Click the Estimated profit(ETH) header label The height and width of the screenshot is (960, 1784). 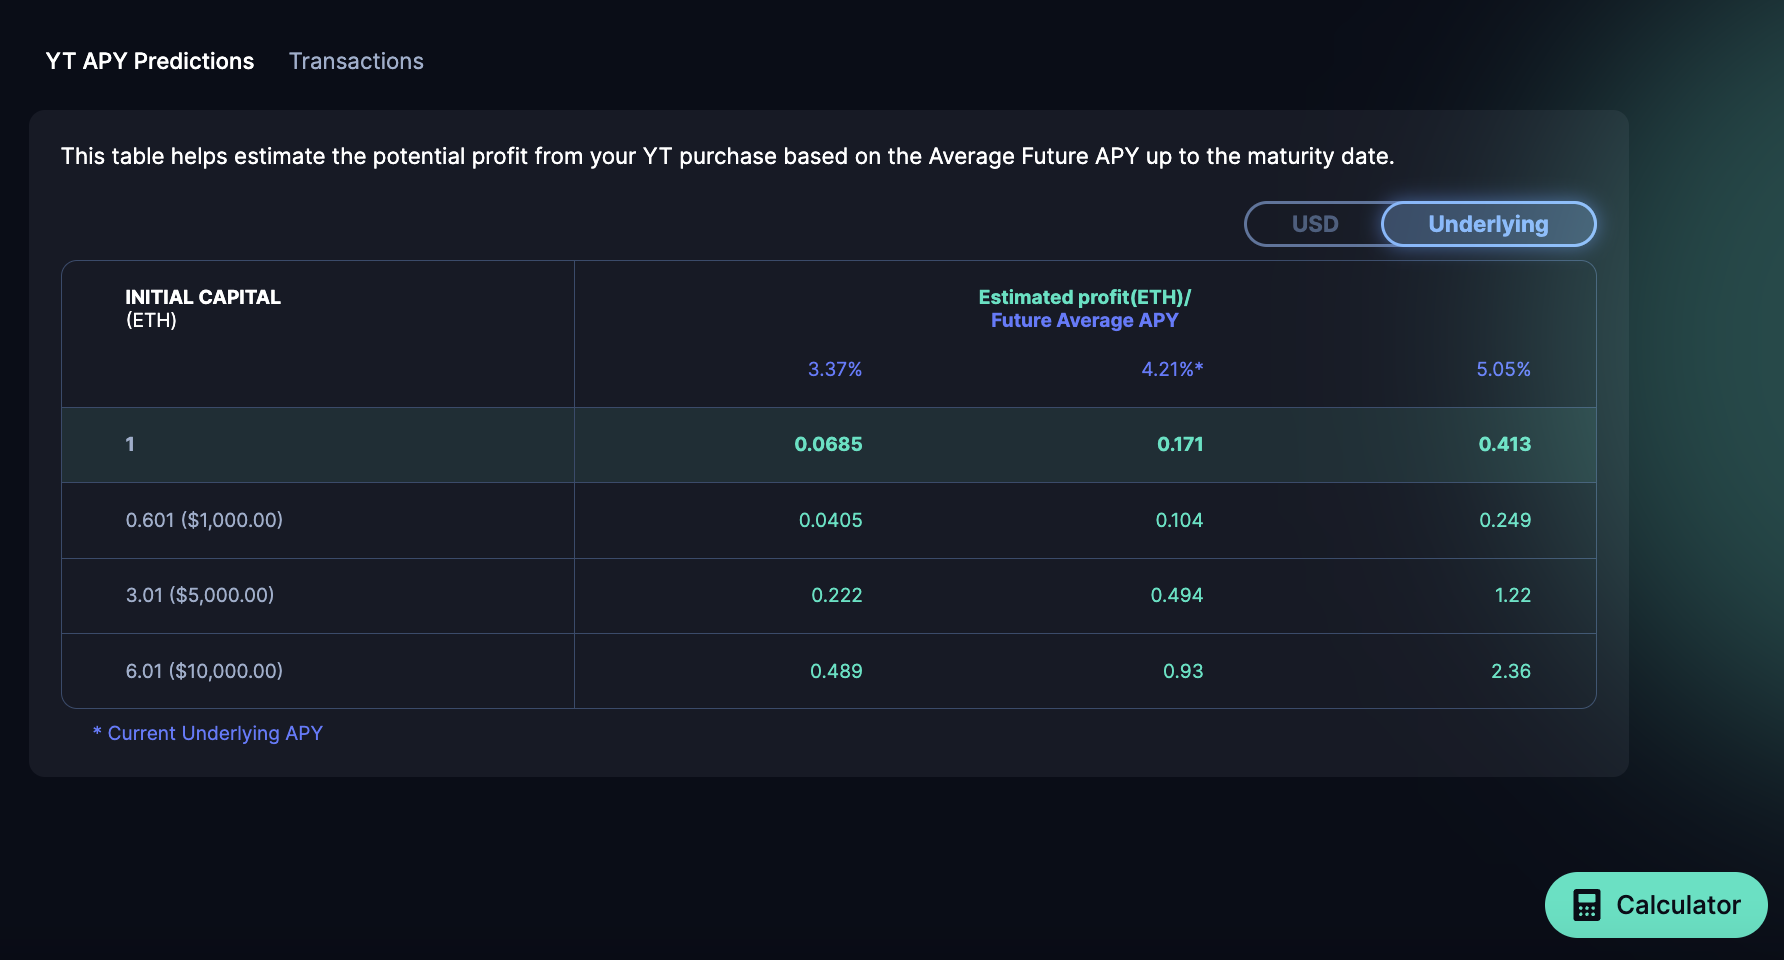tap(1084, 297)
